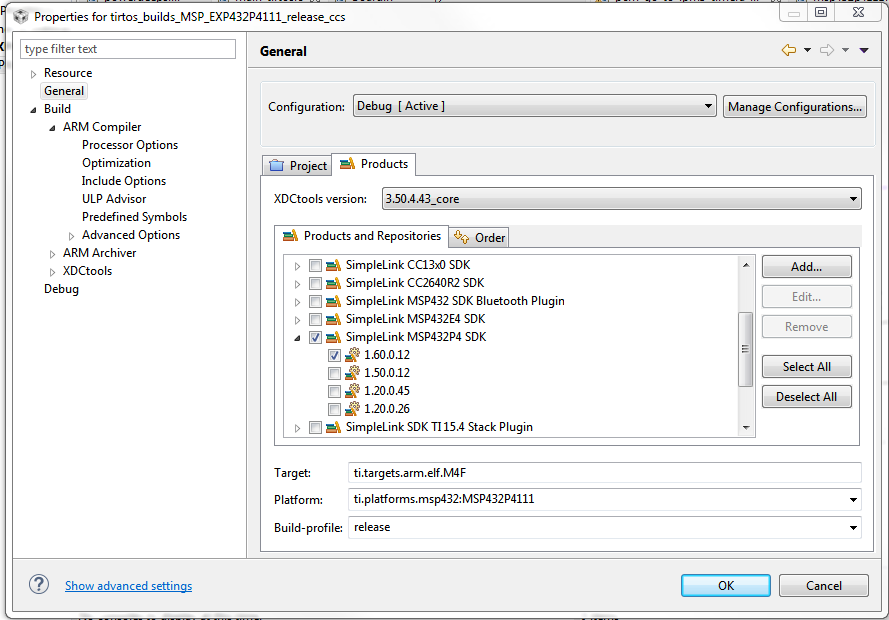Expand the XDCtools tree node
Screen dimensions: 889x620
[52, 272]
